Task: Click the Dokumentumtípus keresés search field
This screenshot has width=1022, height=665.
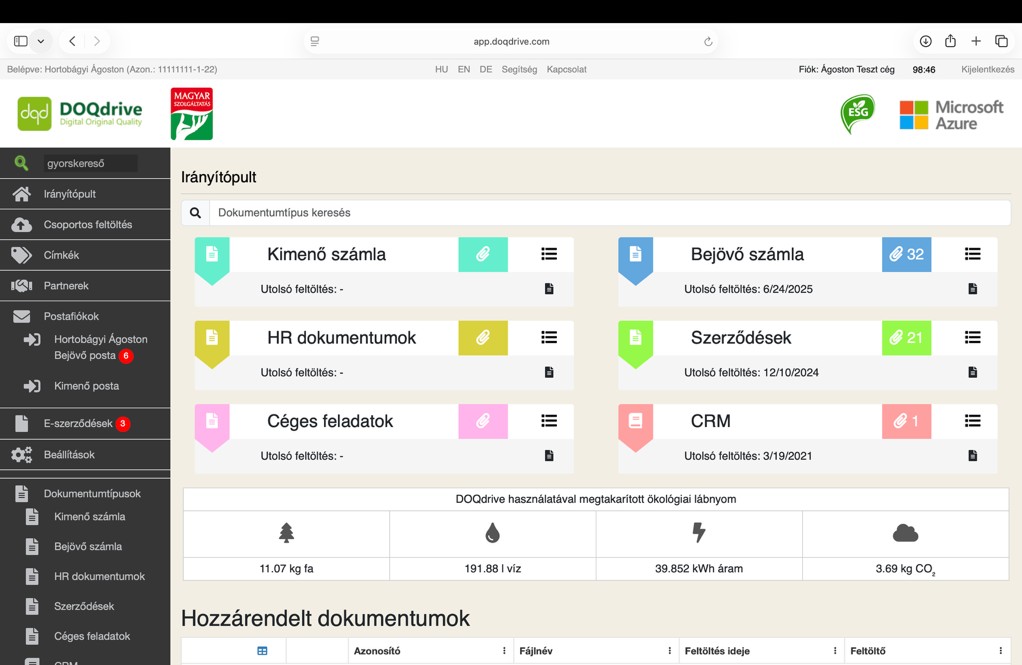Action: pos(608,213)
